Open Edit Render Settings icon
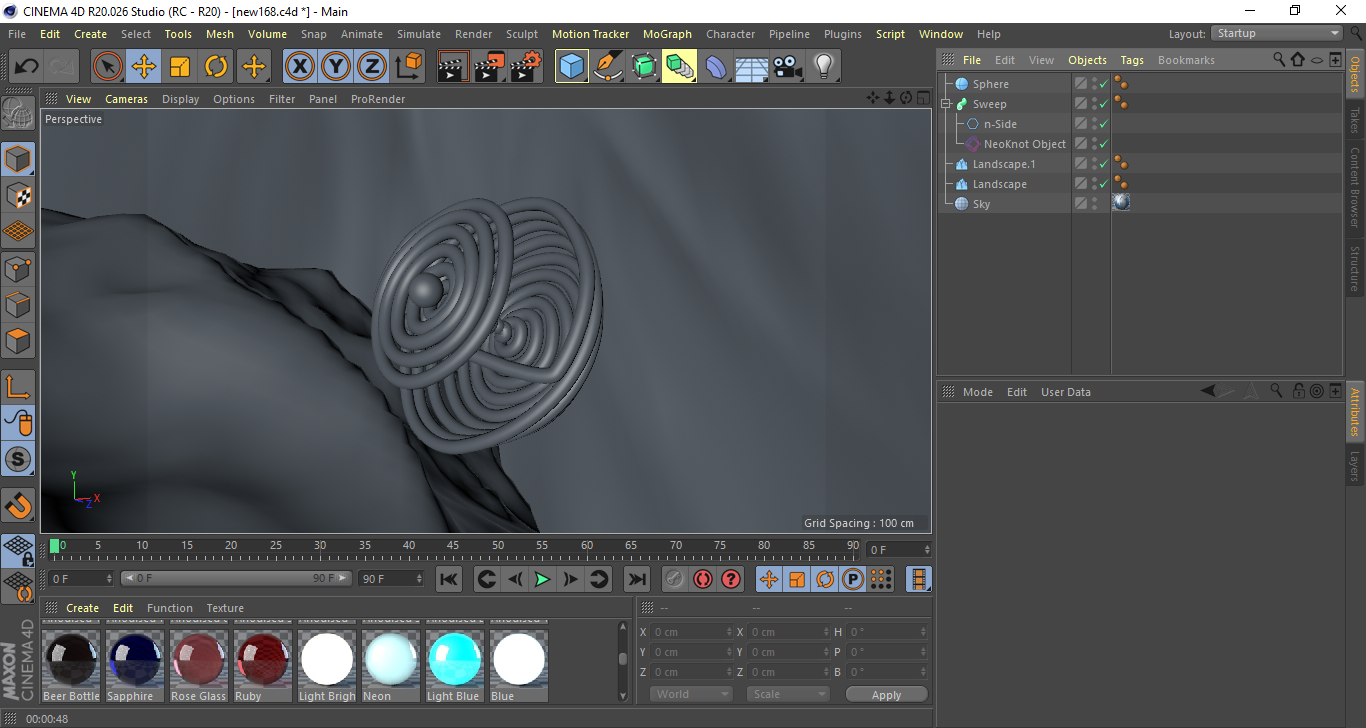This screenshot has height=728, width=1366. point(526,67)
